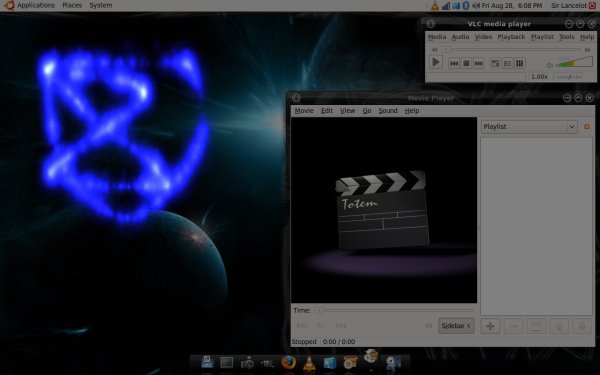This screenshot has height=375, width=600.
Task: Click the Totem clapperboard video area
Action: click(x=384, y=210)
